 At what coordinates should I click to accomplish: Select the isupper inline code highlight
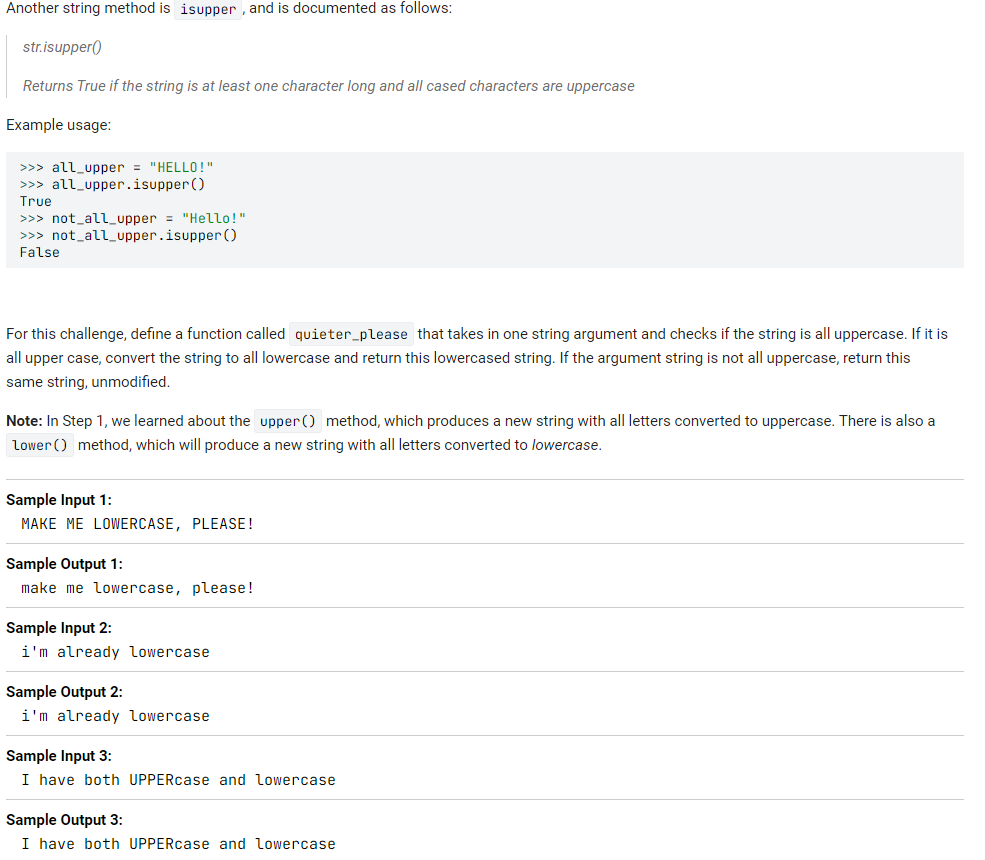207,9
